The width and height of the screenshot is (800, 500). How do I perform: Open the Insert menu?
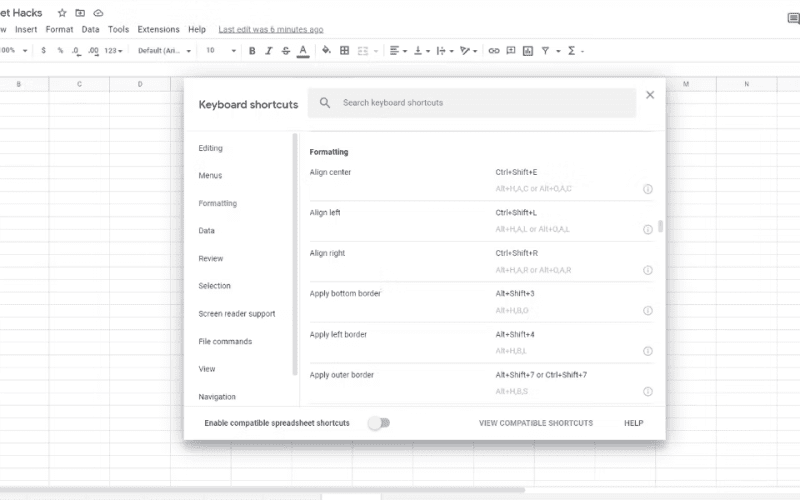point(26,29)
